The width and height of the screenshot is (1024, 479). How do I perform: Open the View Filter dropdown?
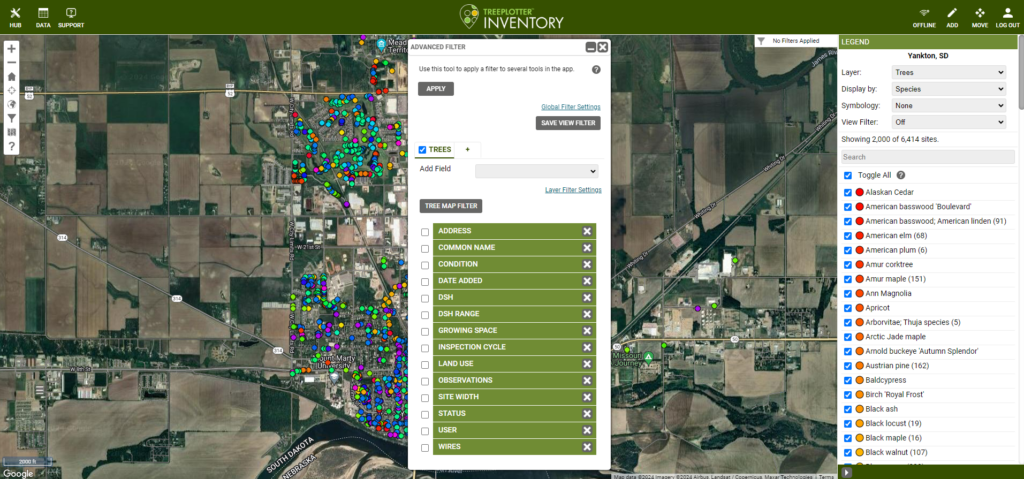pyautogui.click(x=949, y=122)
